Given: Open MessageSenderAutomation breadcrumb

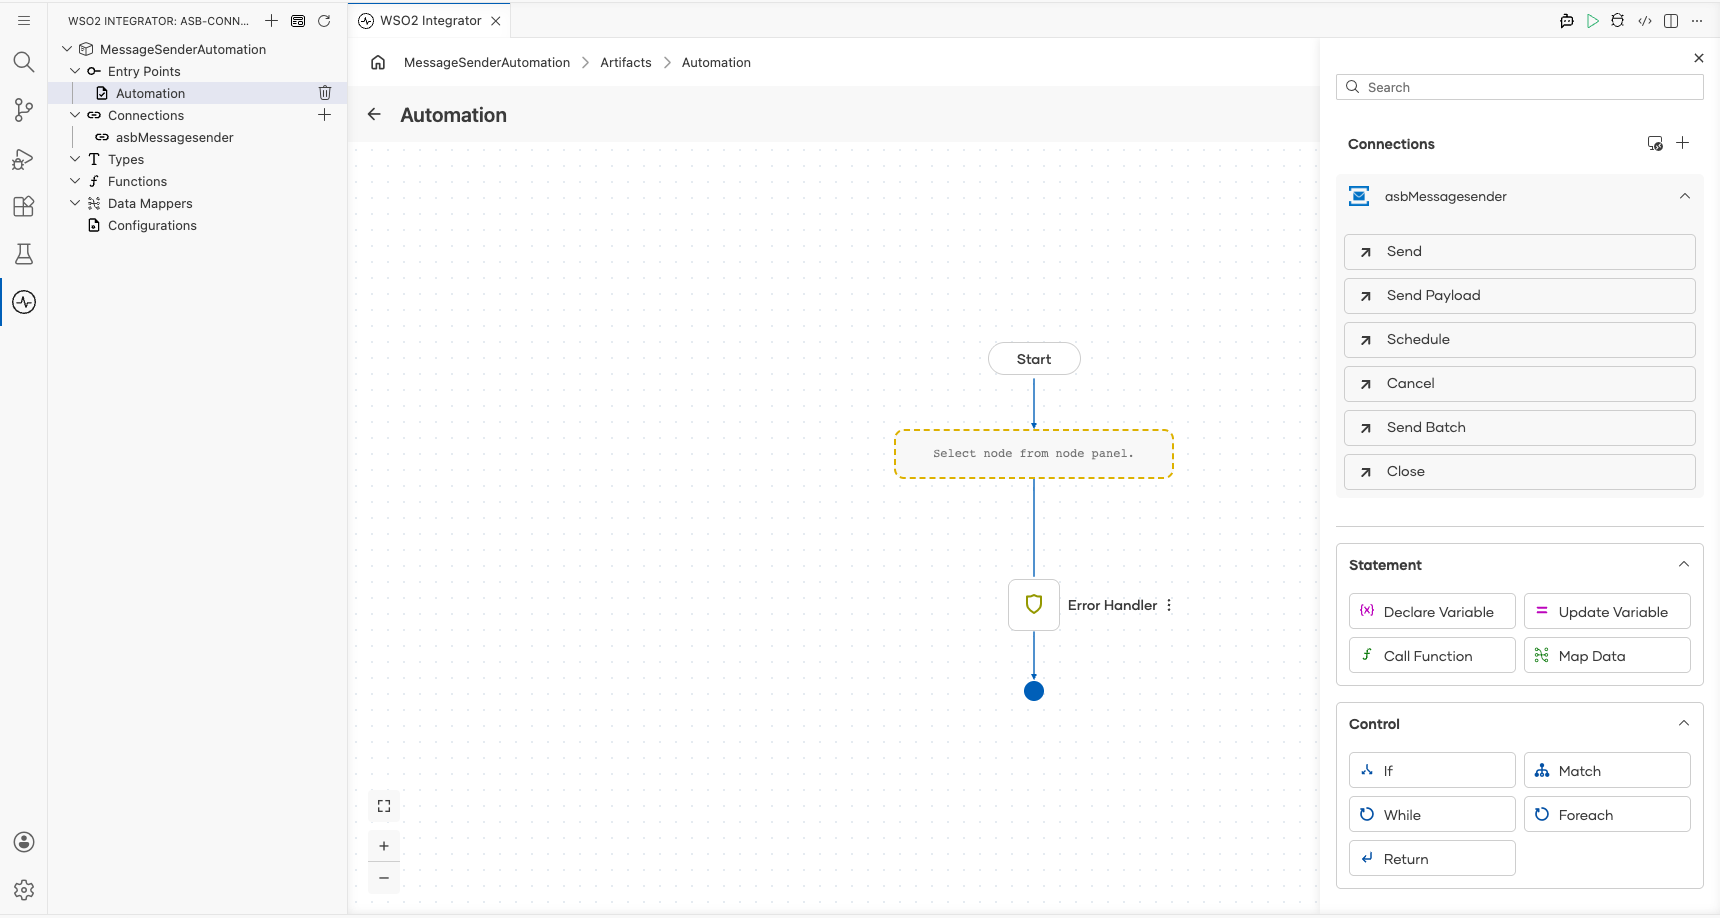Looking at the screenshot, I should (487, 62).
